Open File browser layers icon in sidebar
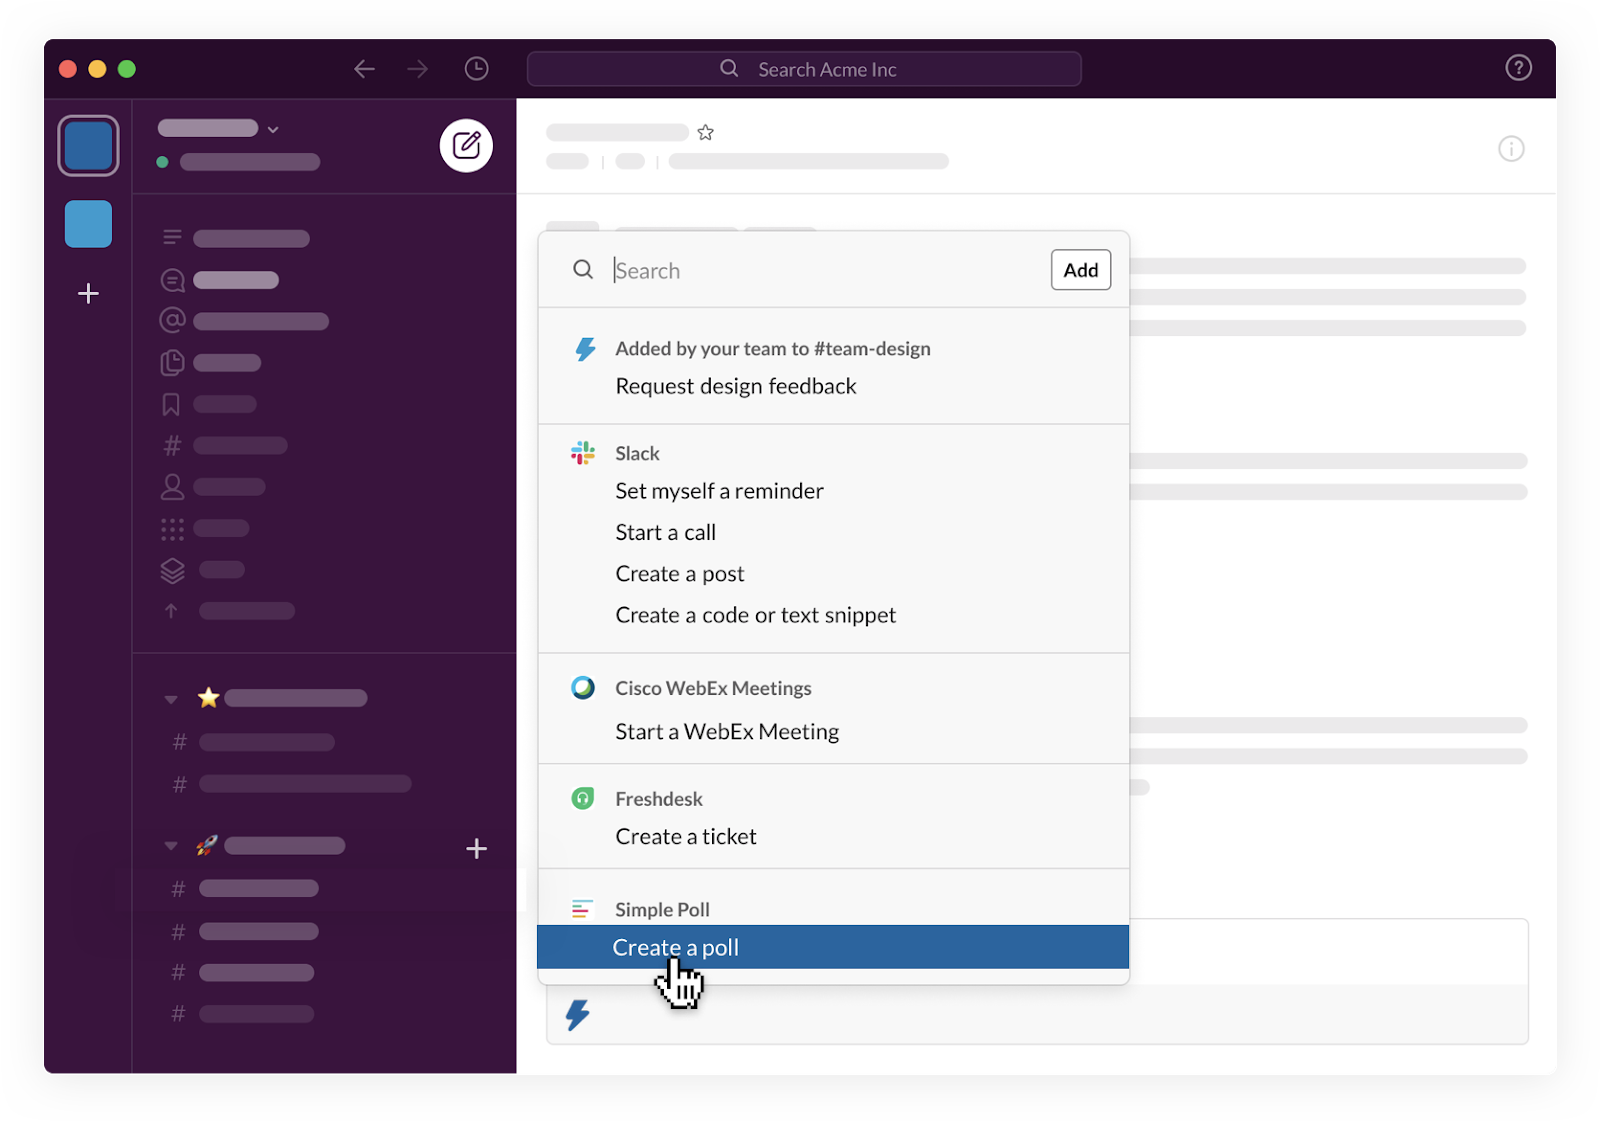The height and width of the screenshot is (1122, 1600). pos(172,570)
